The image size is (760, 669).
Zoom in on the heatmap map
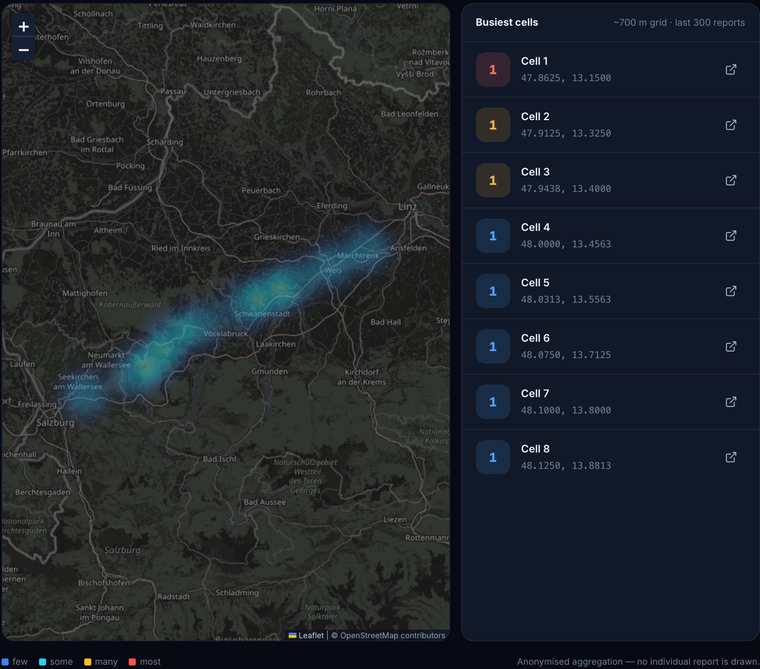click(23, 27)
